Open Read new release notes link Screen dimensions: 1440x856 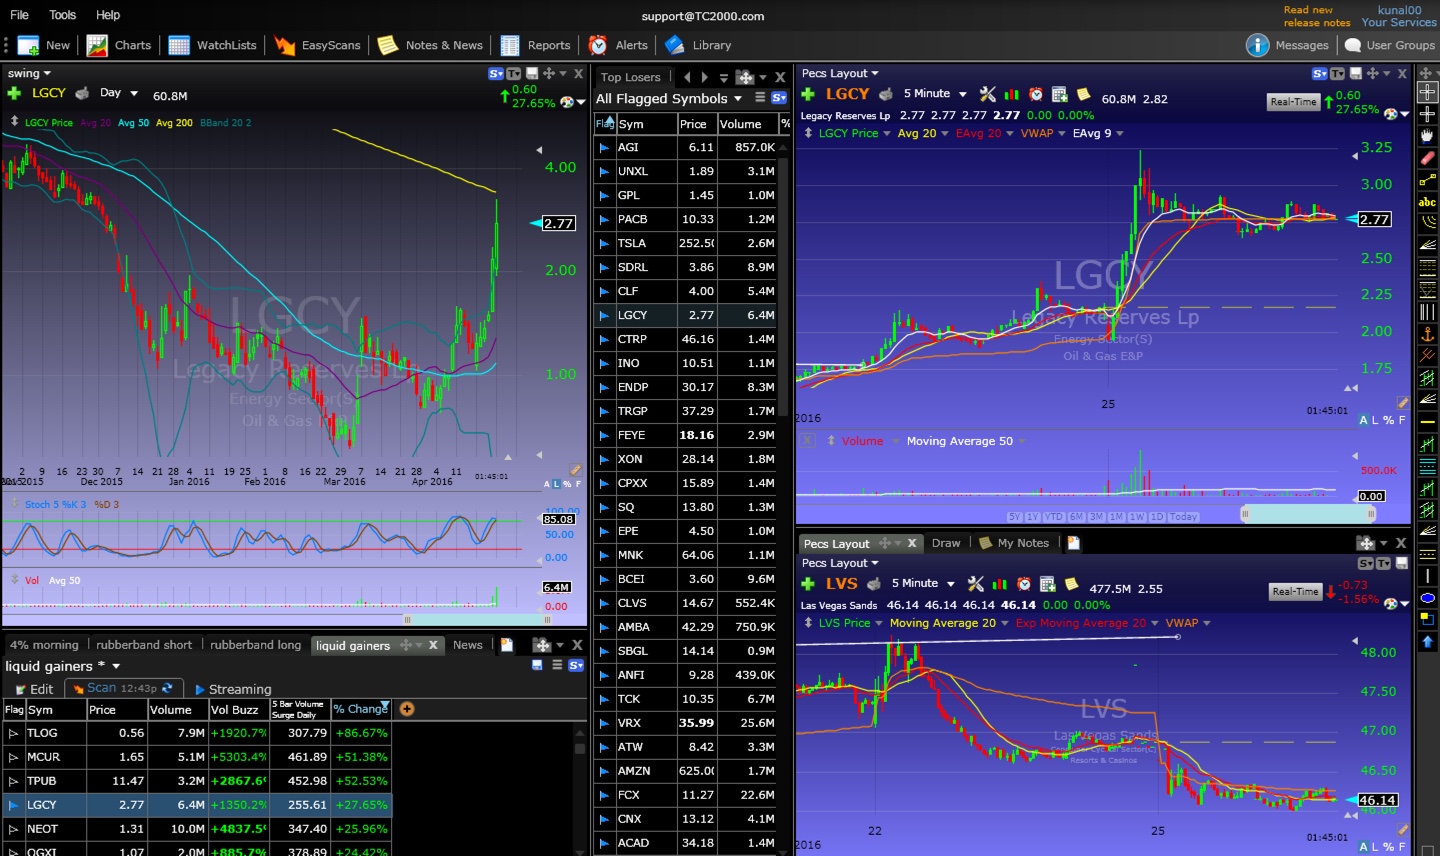(1317, 16)
